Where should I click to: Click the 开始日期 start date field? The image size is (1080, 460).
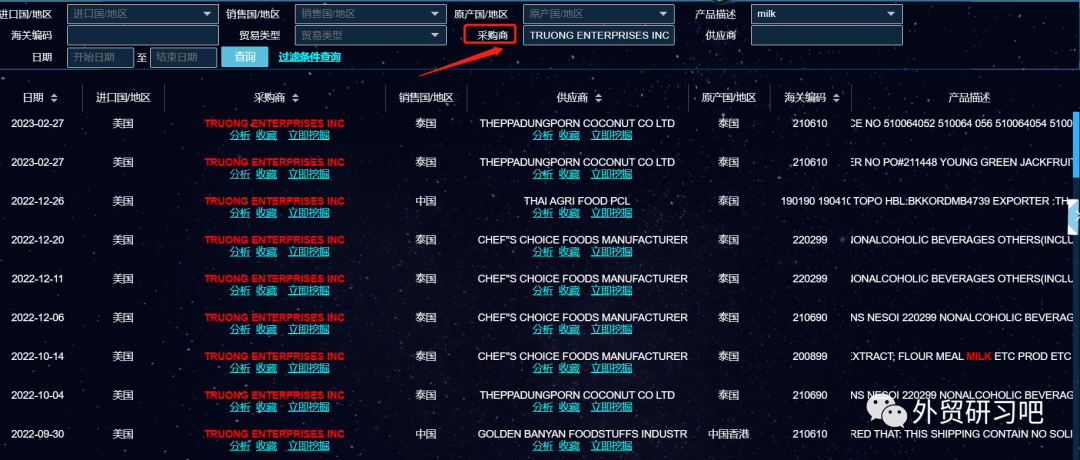click(x=101, y=57)
